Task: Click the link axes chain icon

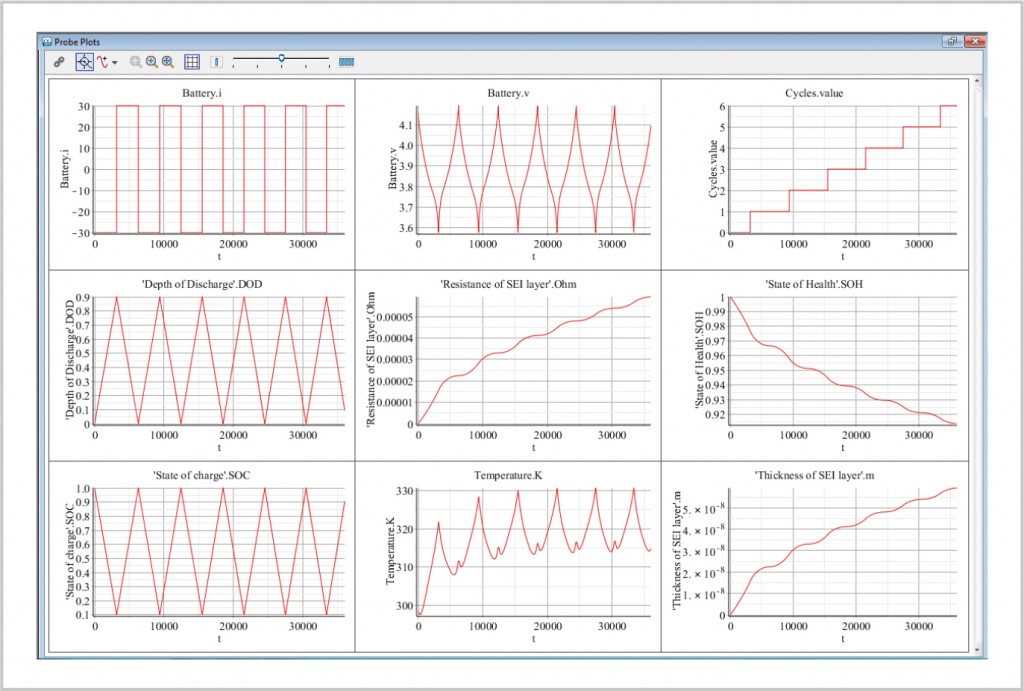Action: (x=59, y=62)
